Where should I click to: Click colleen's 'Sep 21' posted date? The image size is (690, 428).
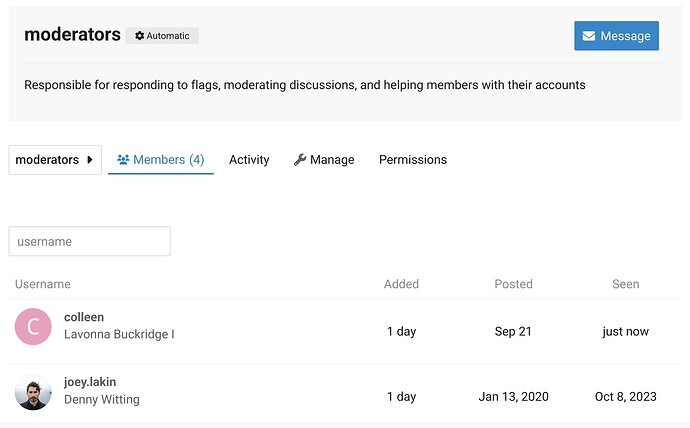point(513,331)
